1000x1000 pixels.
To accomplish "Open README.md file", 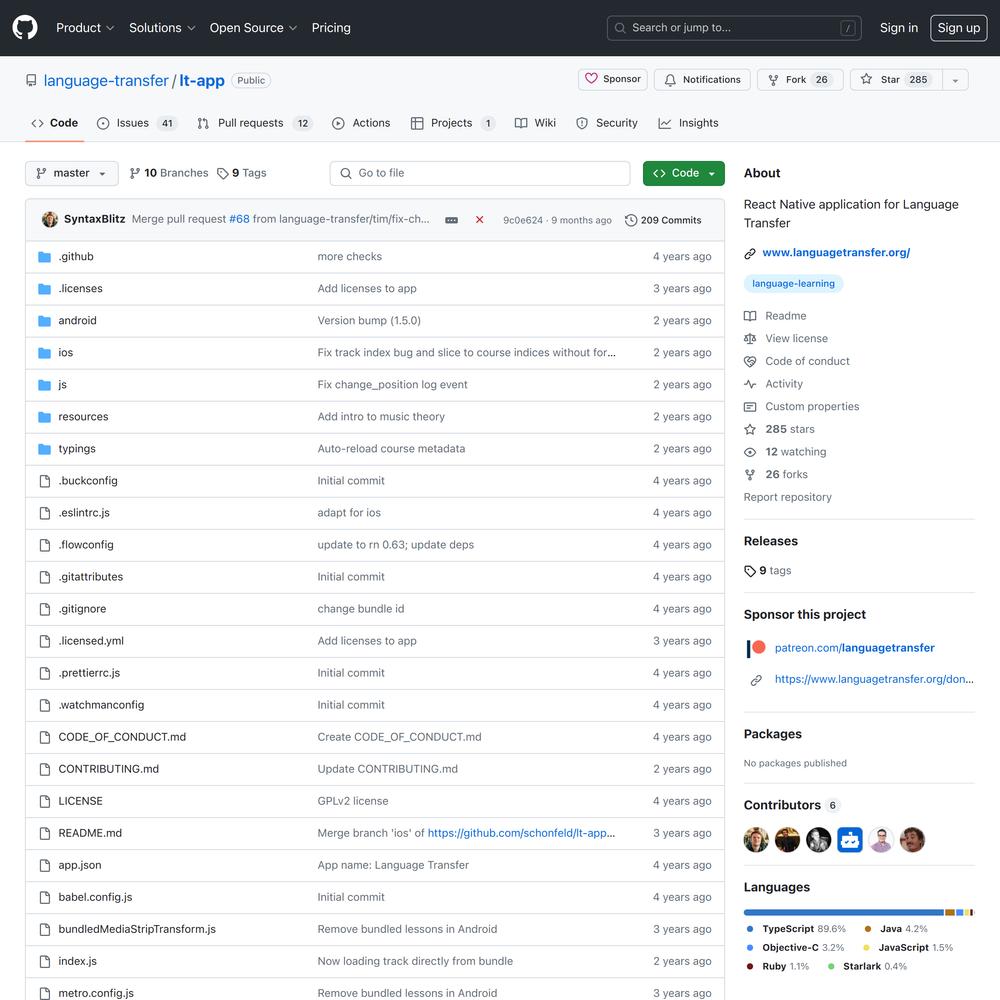I will (x=90, y=833).
